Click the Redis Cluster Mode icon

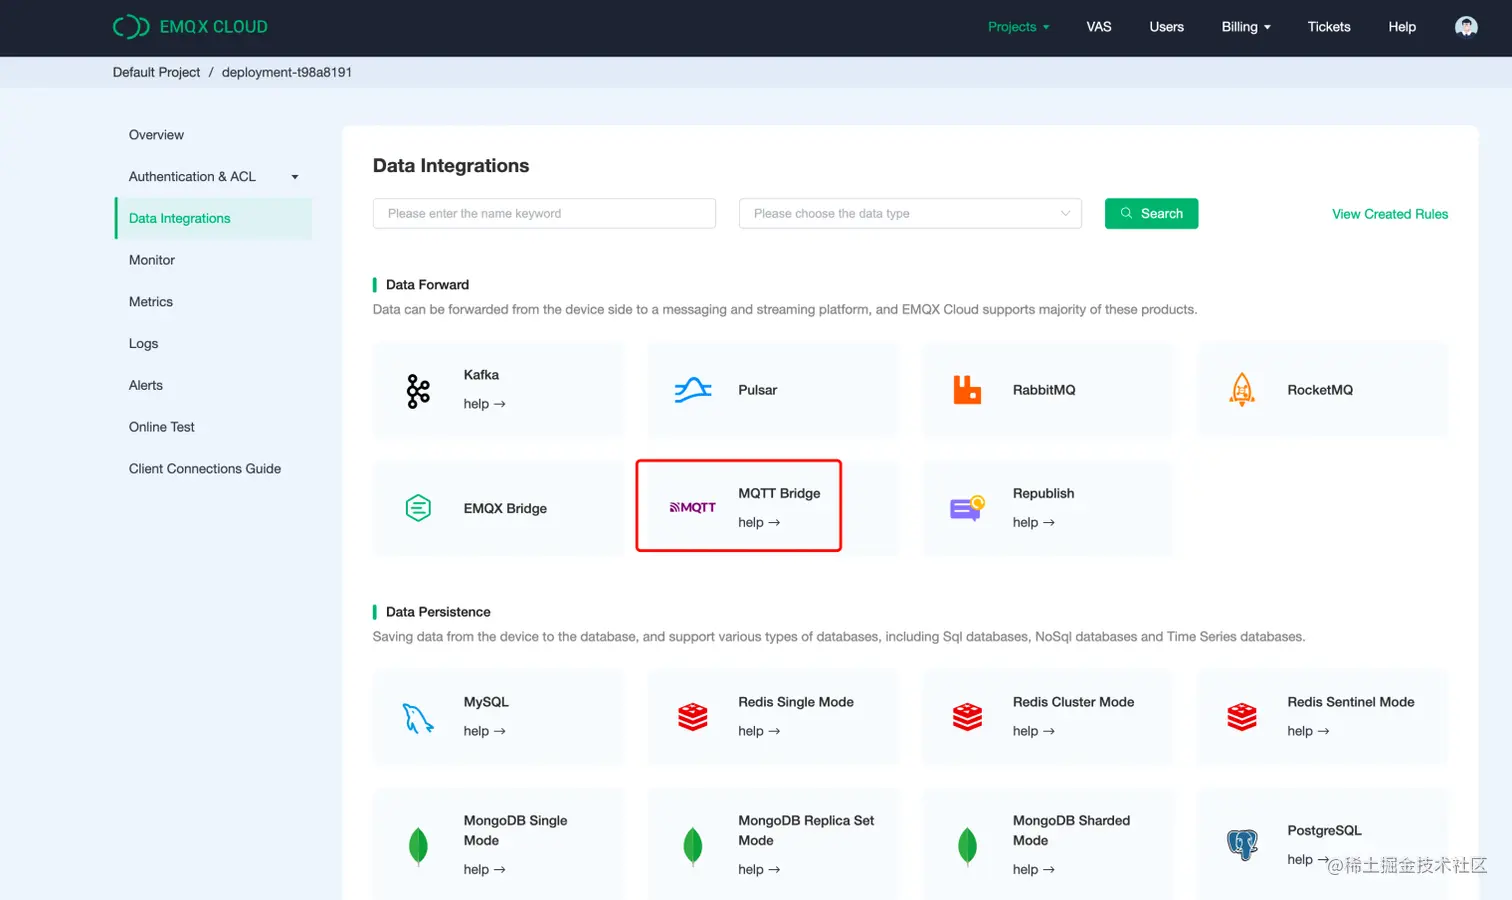967,717
